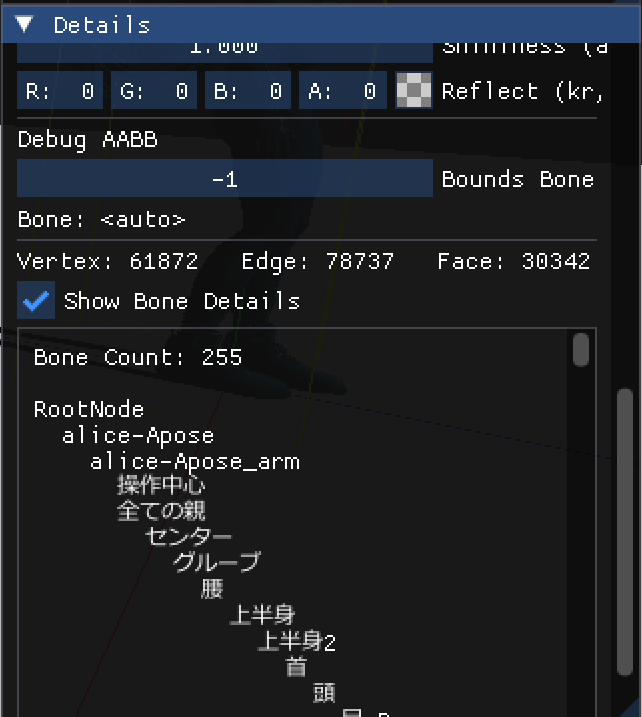The image size is (642, 717).
Task: Click the Bone Count: 255 text
Action: tap(138, 357)
